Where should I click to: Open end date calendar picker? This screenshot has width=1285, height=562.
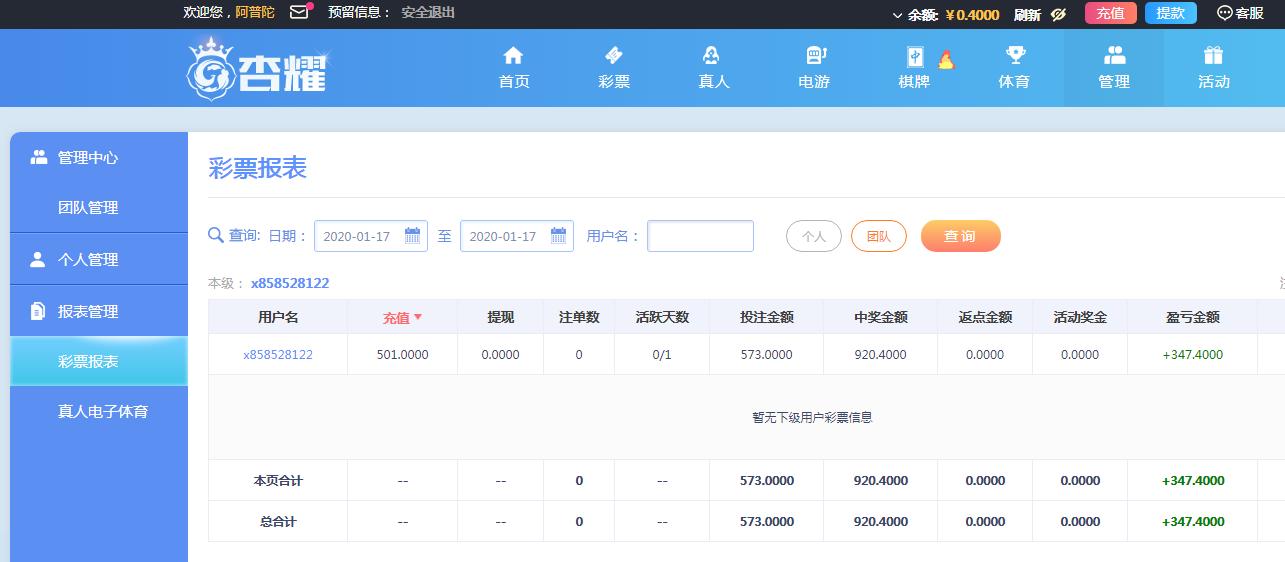click(558, 236)
